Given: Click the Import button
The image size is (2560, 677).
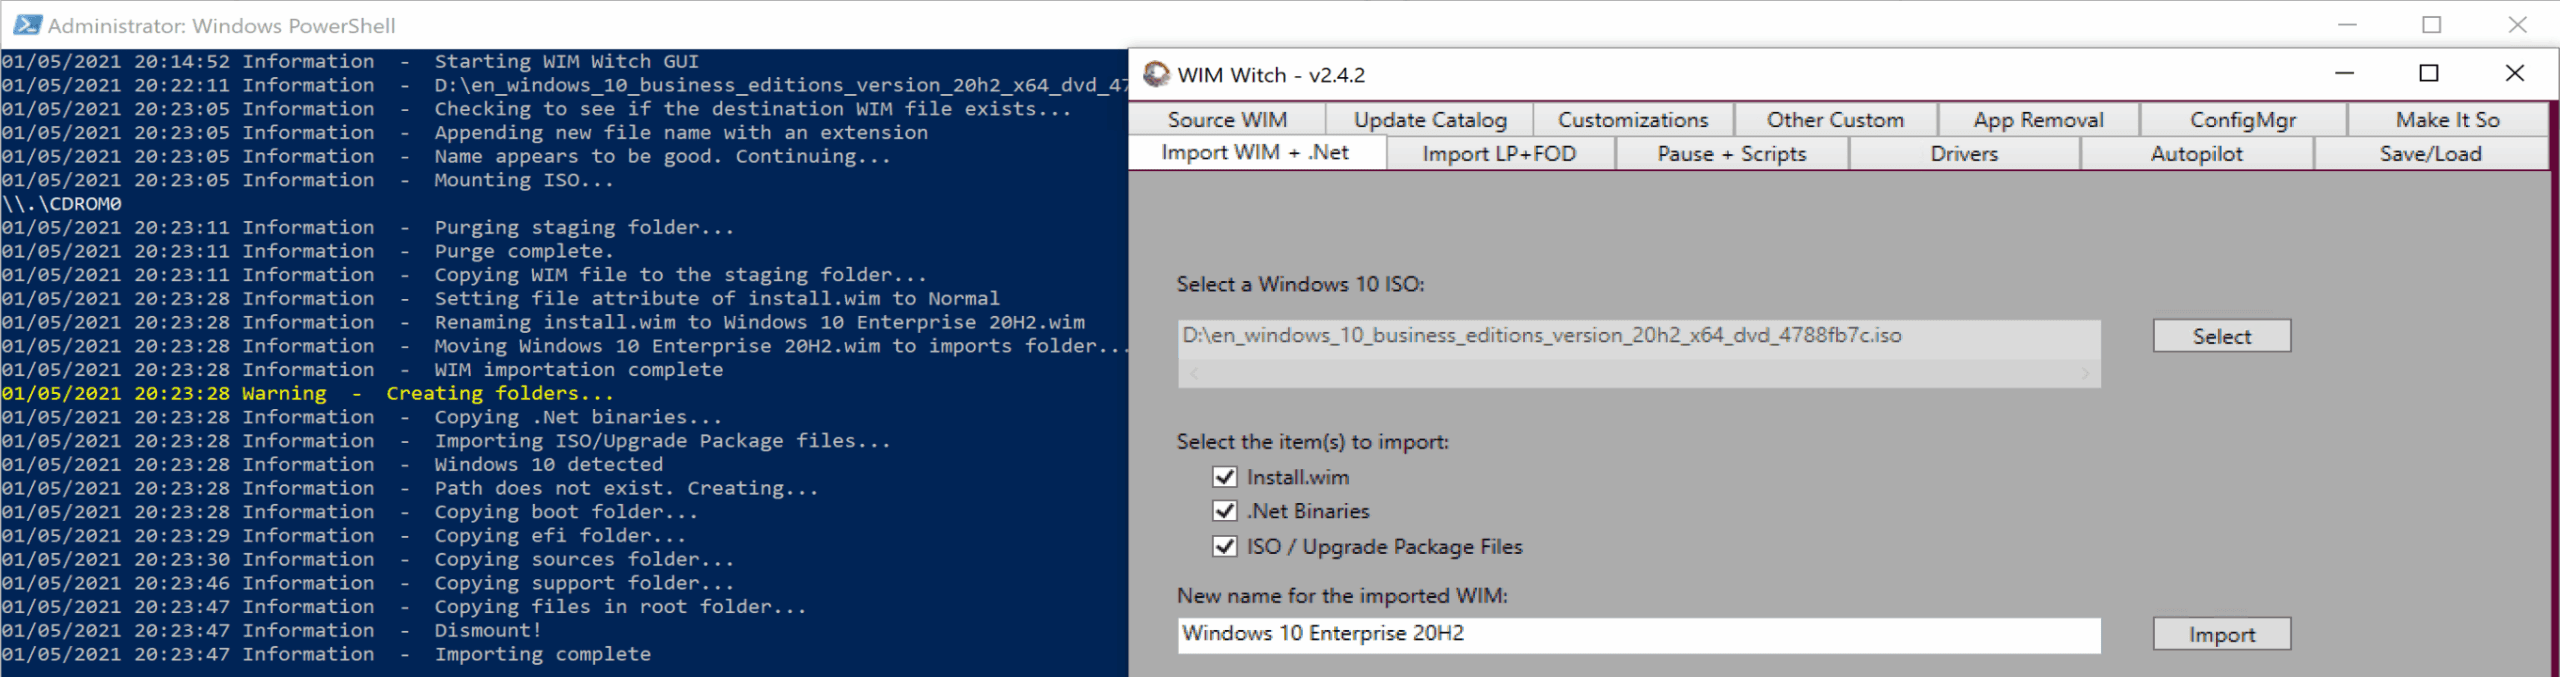Looking at the screenshot, I should [2221, 635].
